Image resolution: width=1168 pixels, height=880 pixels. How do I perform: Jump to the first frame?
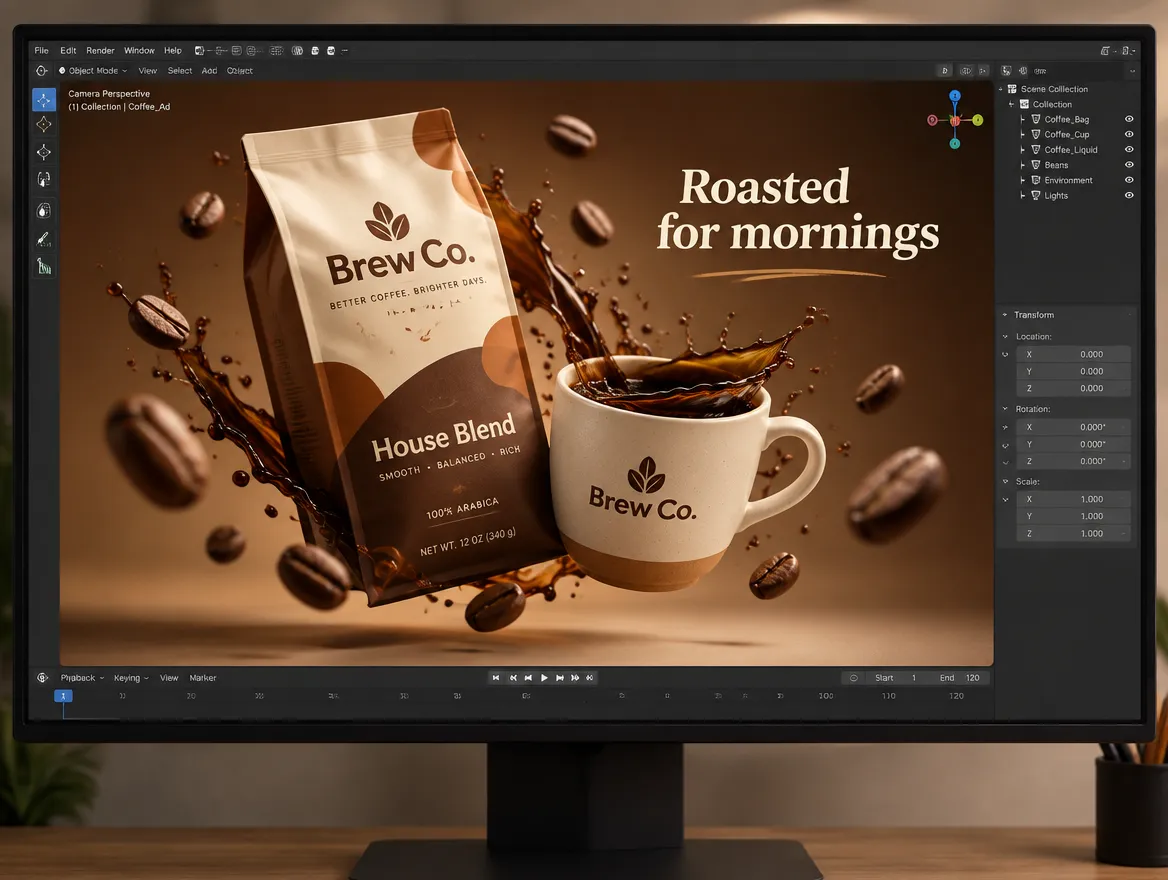coord(496,677)
